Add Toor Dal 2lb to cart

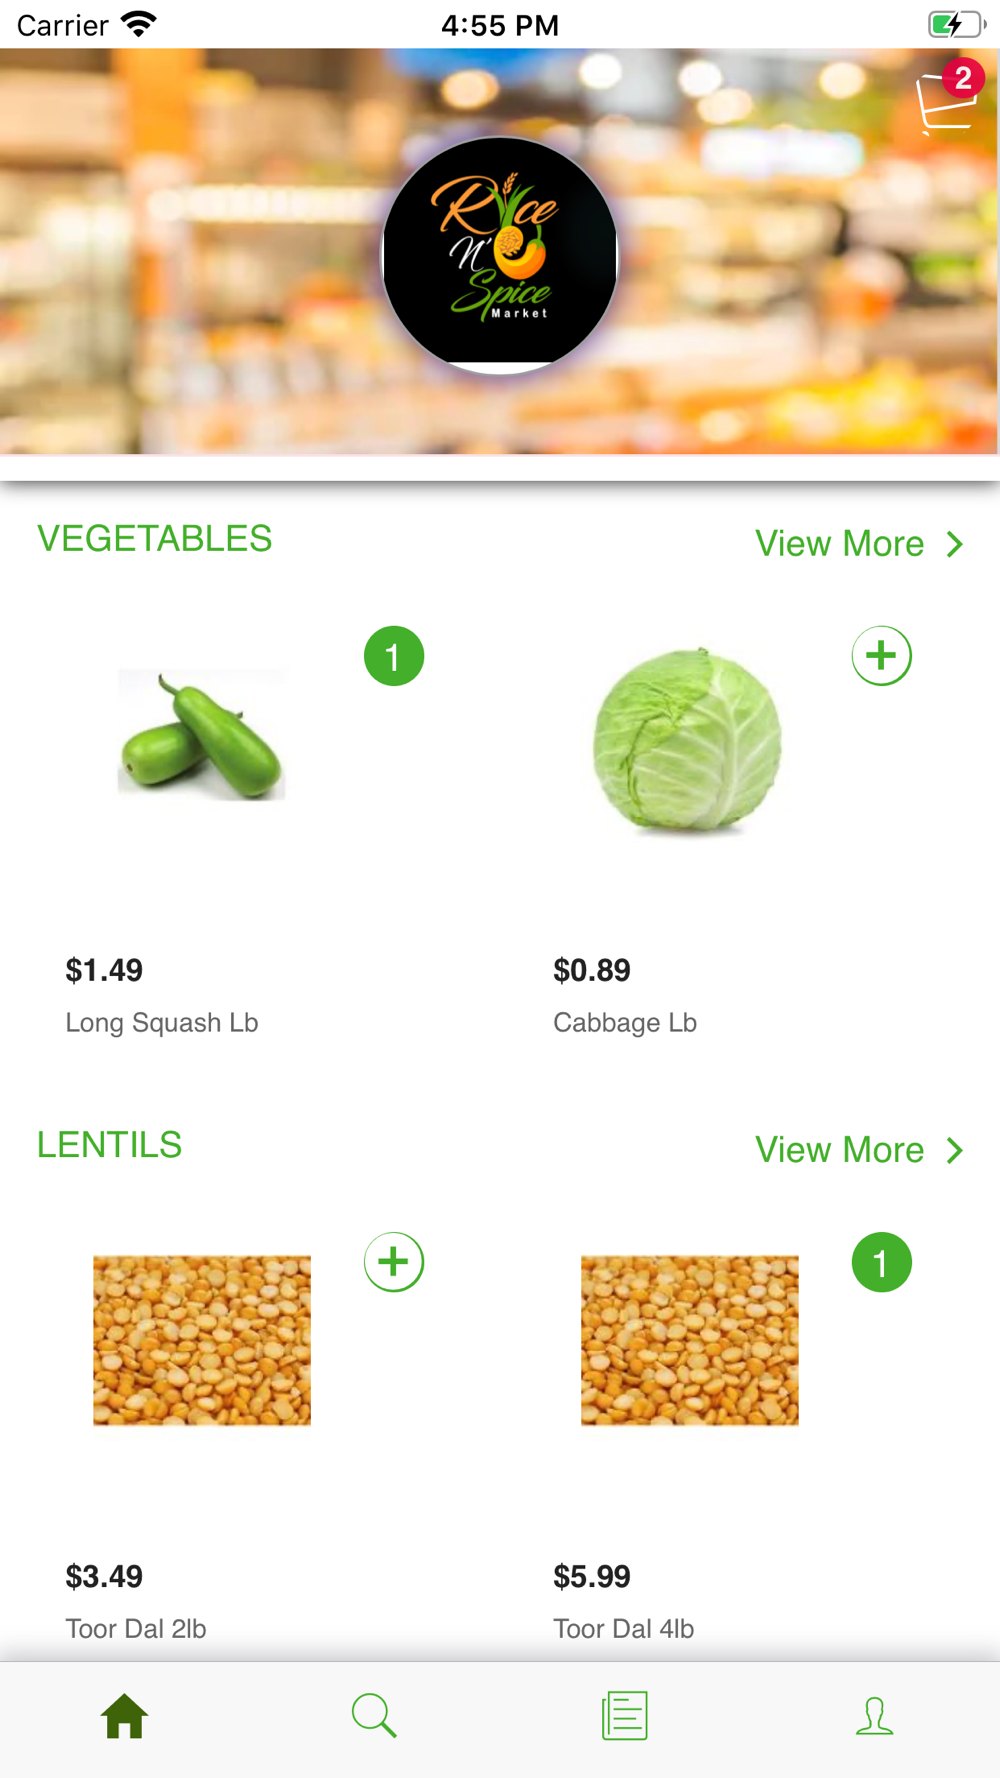tap(393, 1262)
